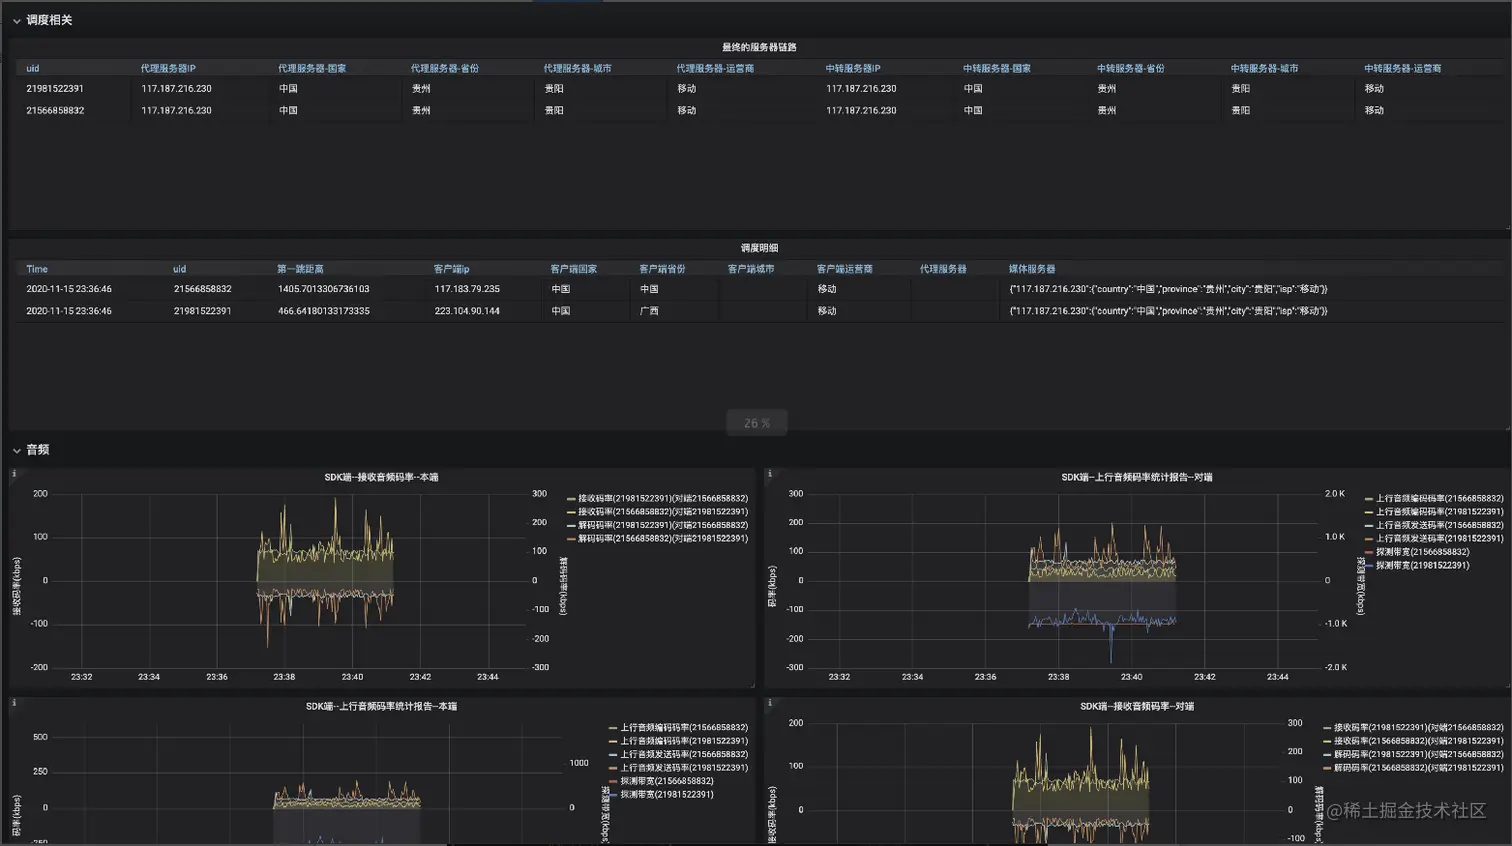Open color swatch of 上行音频编码码率(21981522391) in 对端 uplink legend

point(1369,512)
